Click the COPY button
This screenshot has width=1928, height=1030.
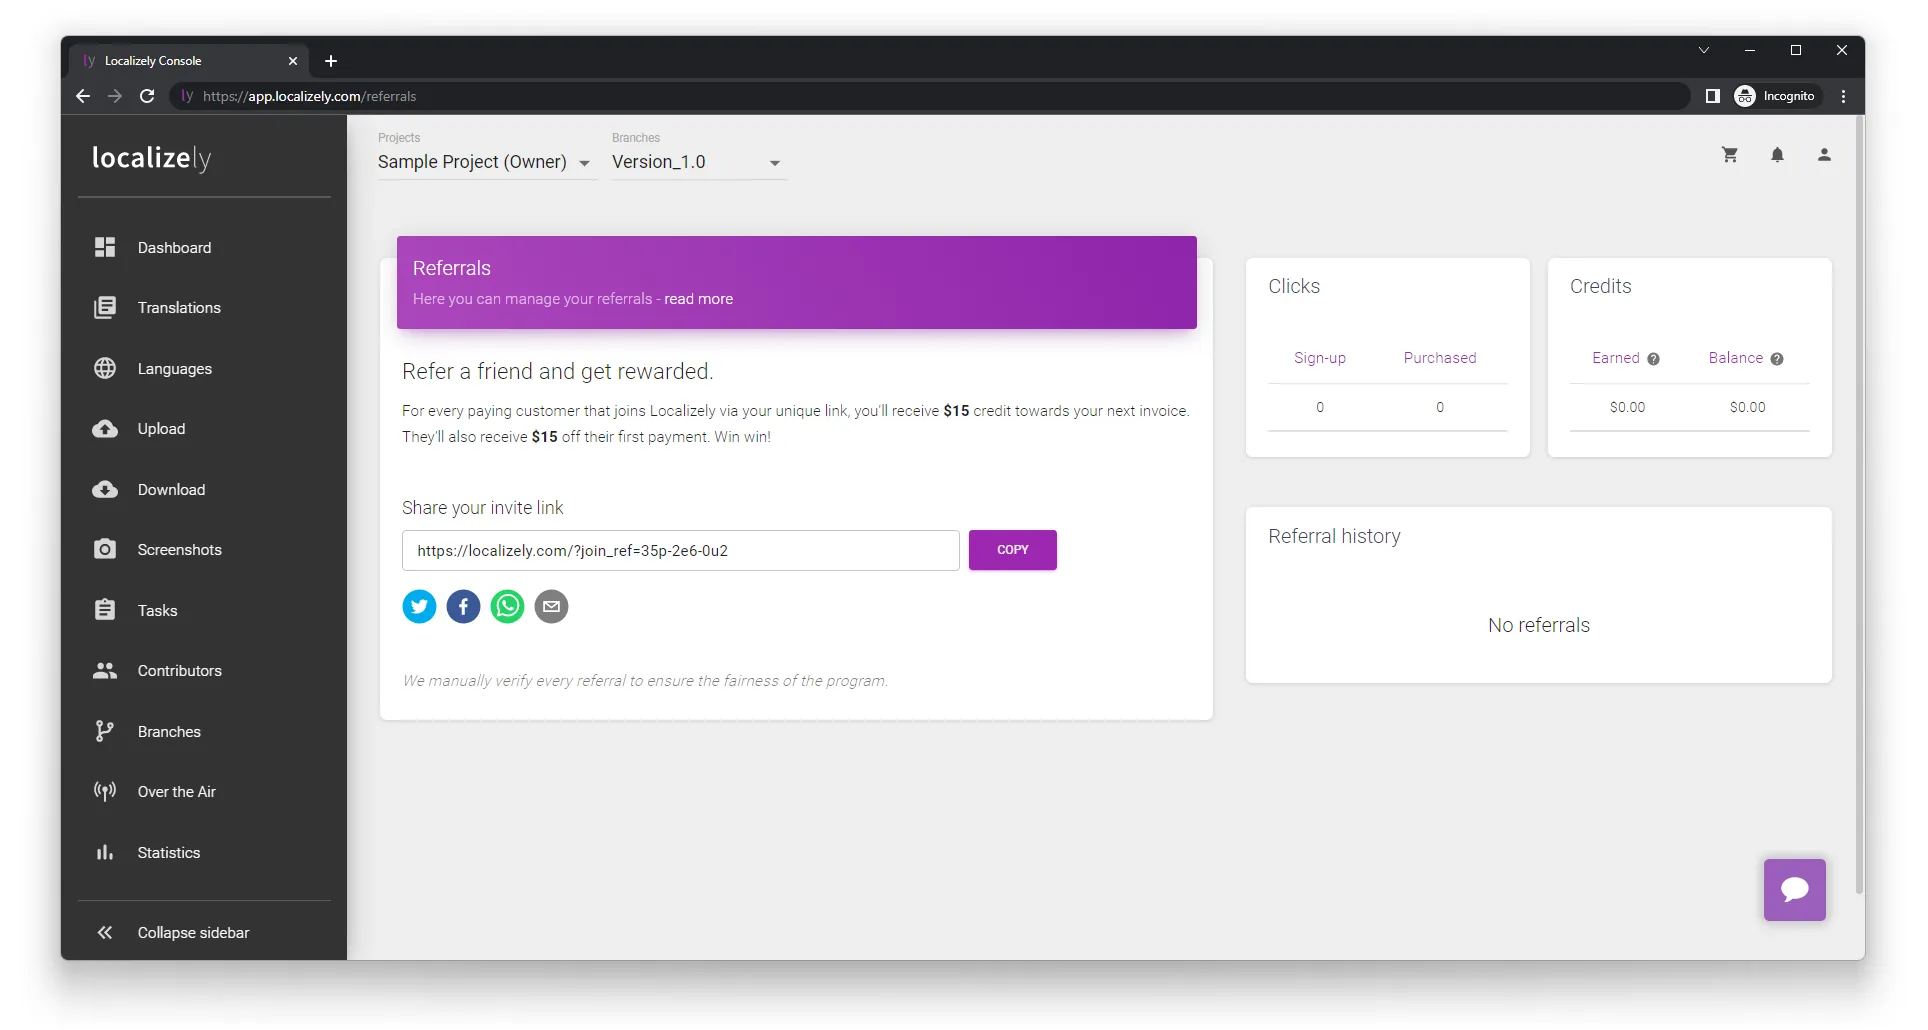[x=1012, y=550]
